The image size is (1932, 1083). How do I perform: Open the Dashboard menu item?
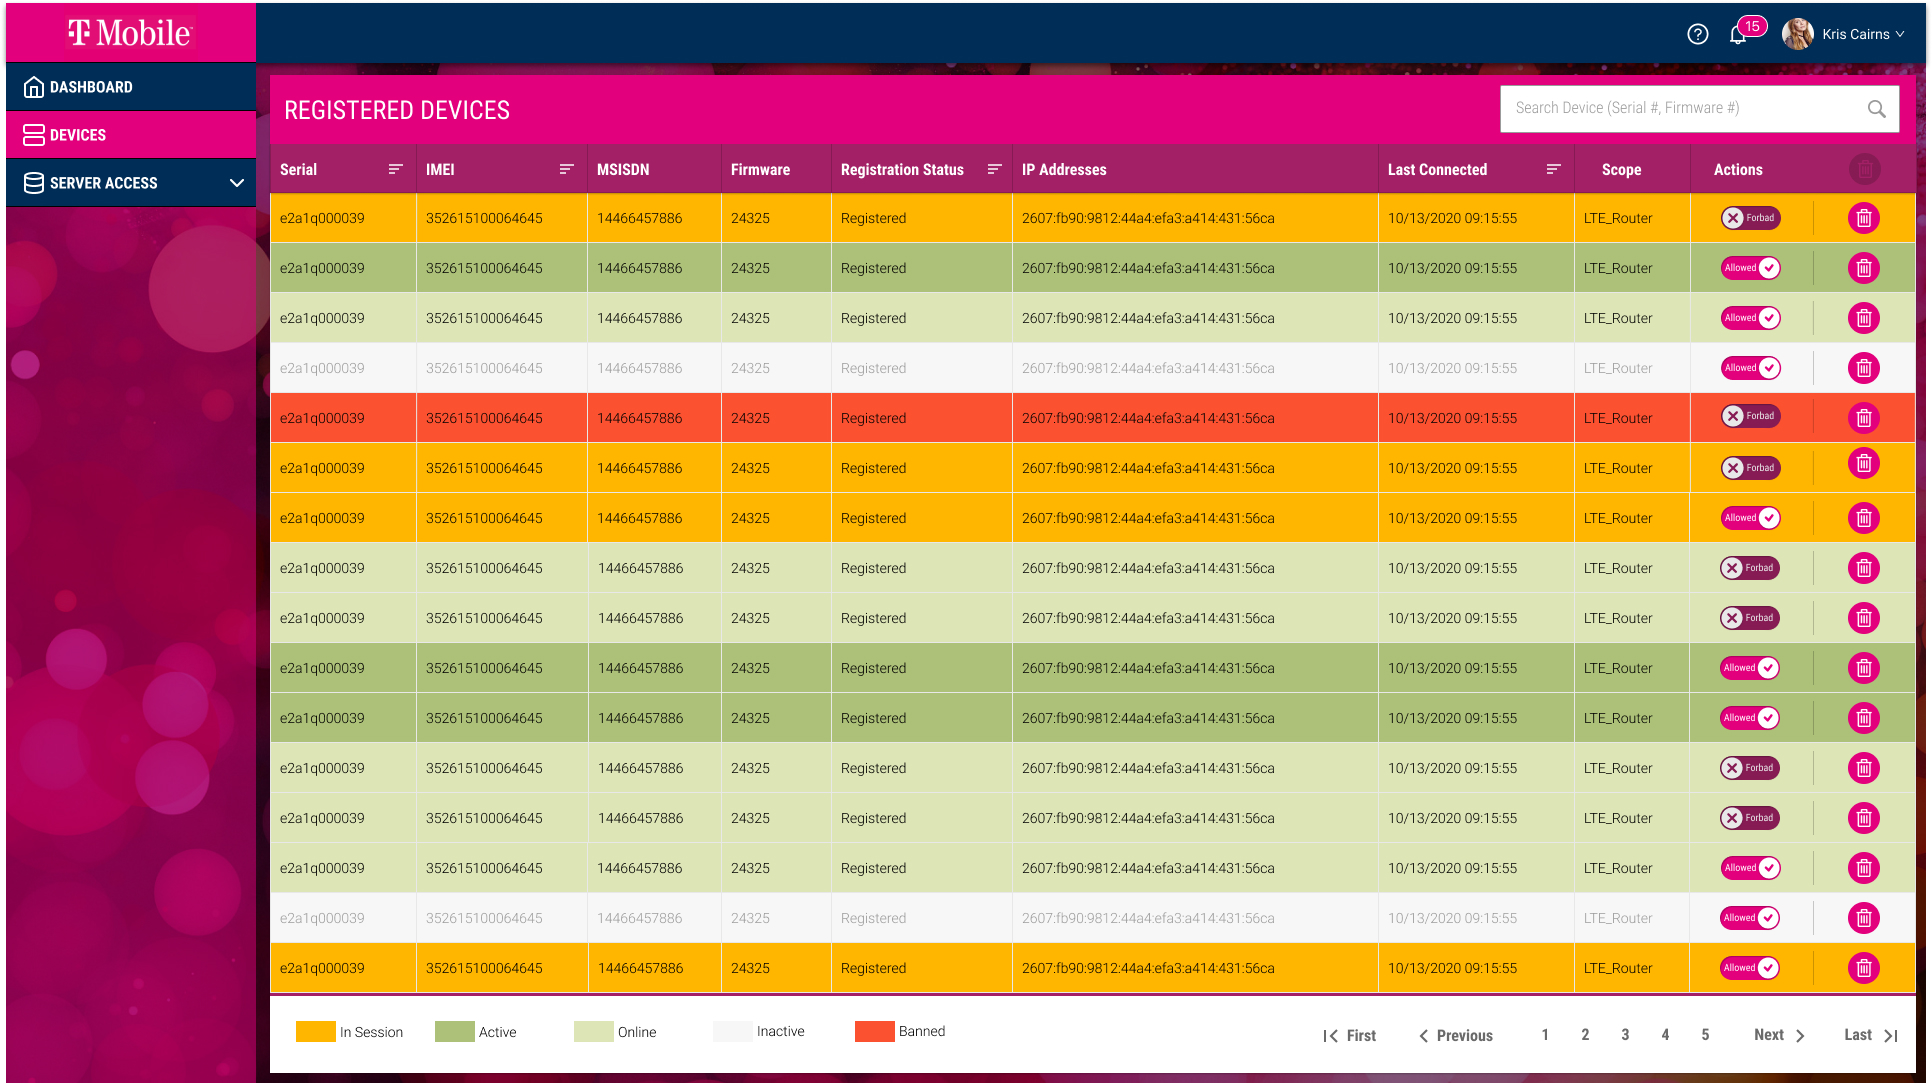(x=131, y=87)
